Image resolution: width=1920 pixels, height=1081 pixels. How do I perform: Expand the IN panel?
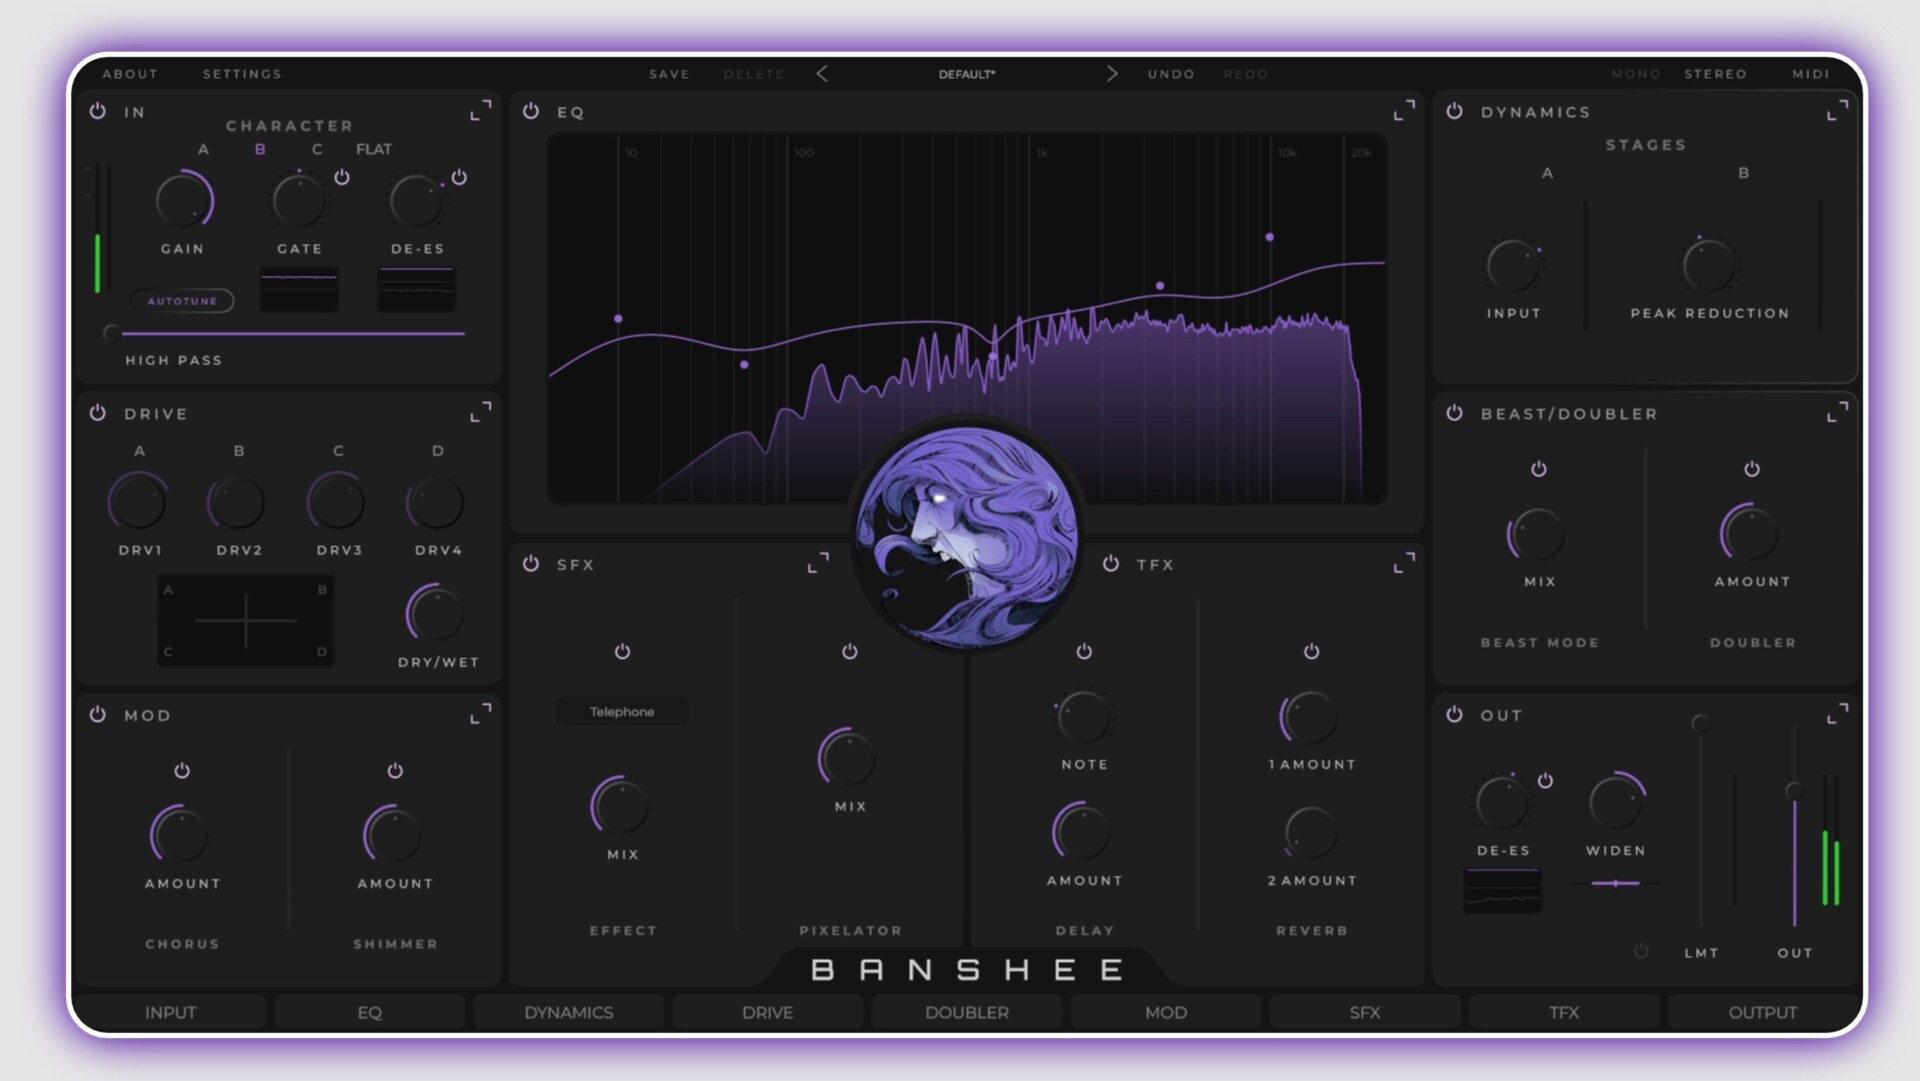click(x=481, y=112)
